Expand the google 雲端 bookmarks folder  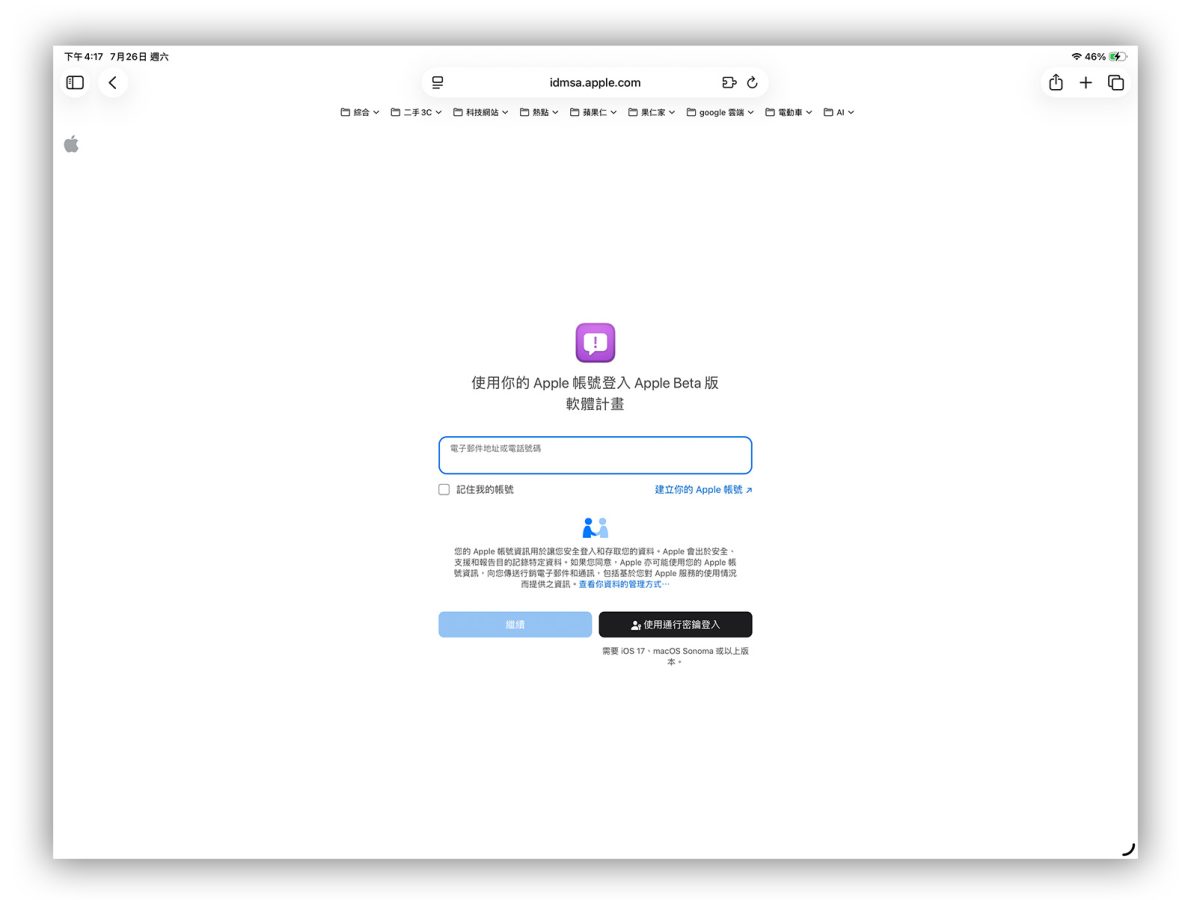720,113
